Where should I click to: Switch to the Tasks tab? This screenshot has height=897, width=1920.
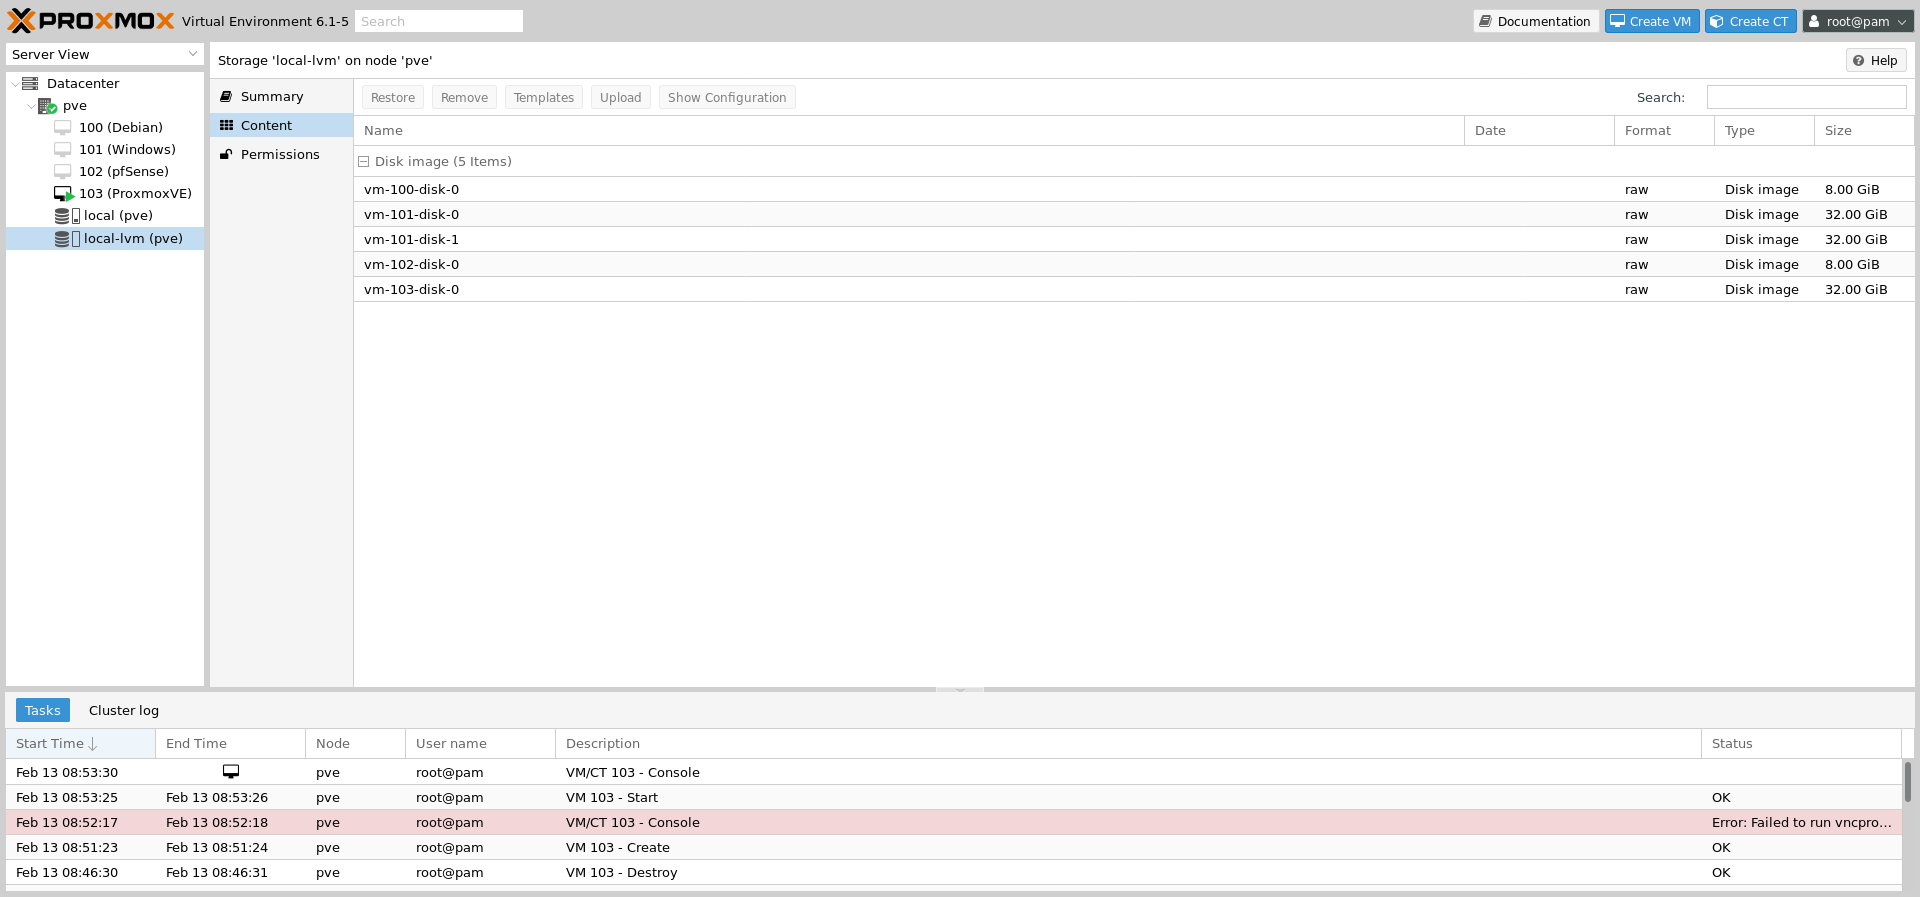(x=43, y=711)
